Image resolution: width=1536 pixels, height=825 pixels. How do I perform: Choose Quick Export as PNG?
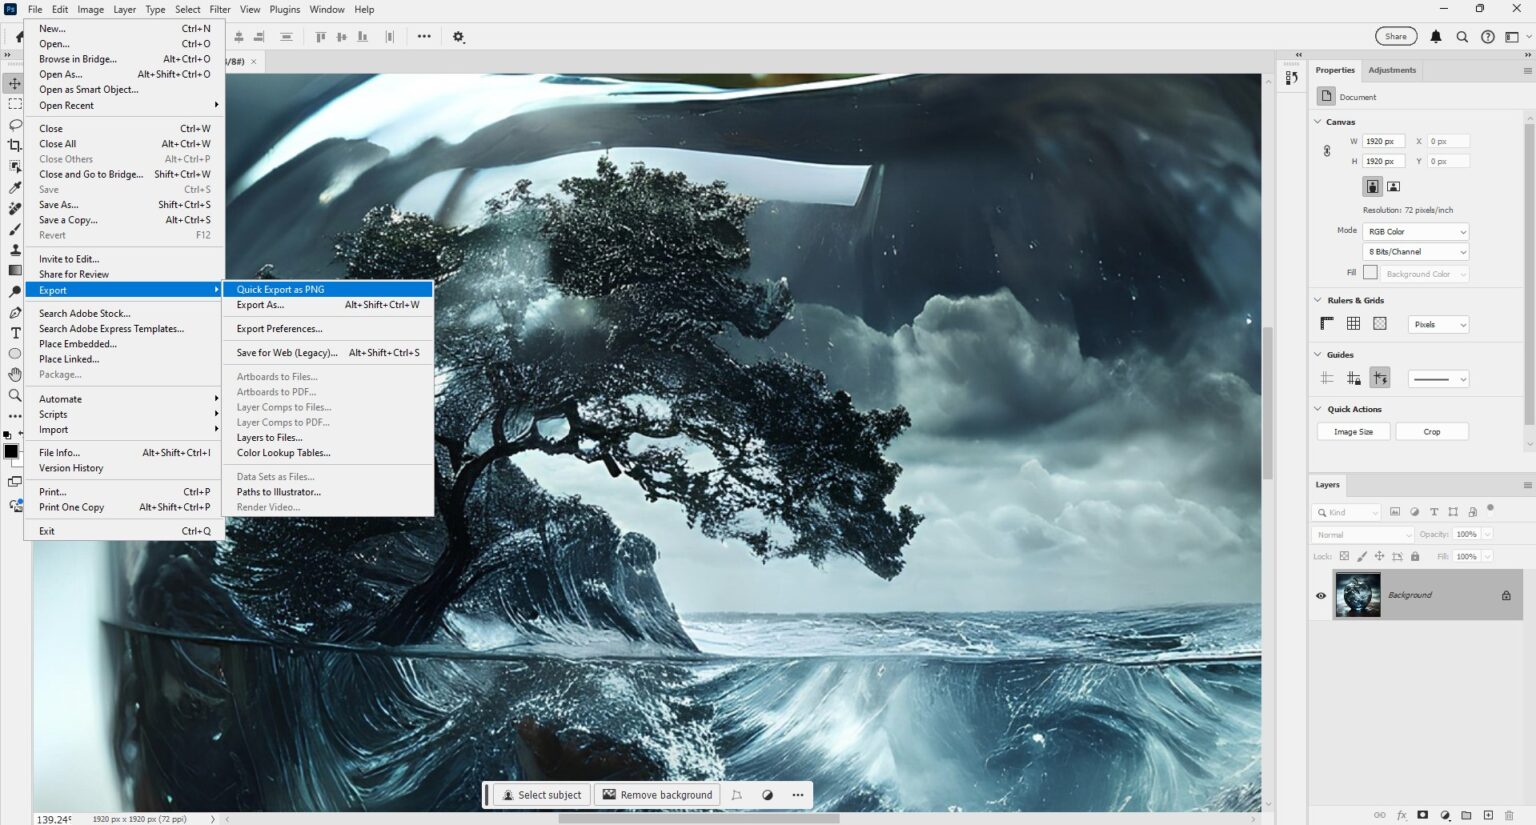[283, 289]
